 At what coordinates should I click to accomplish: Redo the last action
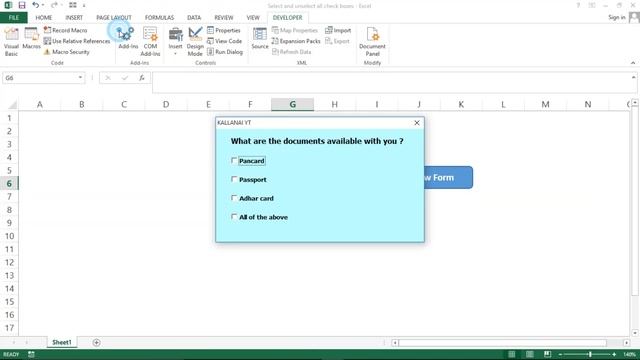[x=54, y=5]
